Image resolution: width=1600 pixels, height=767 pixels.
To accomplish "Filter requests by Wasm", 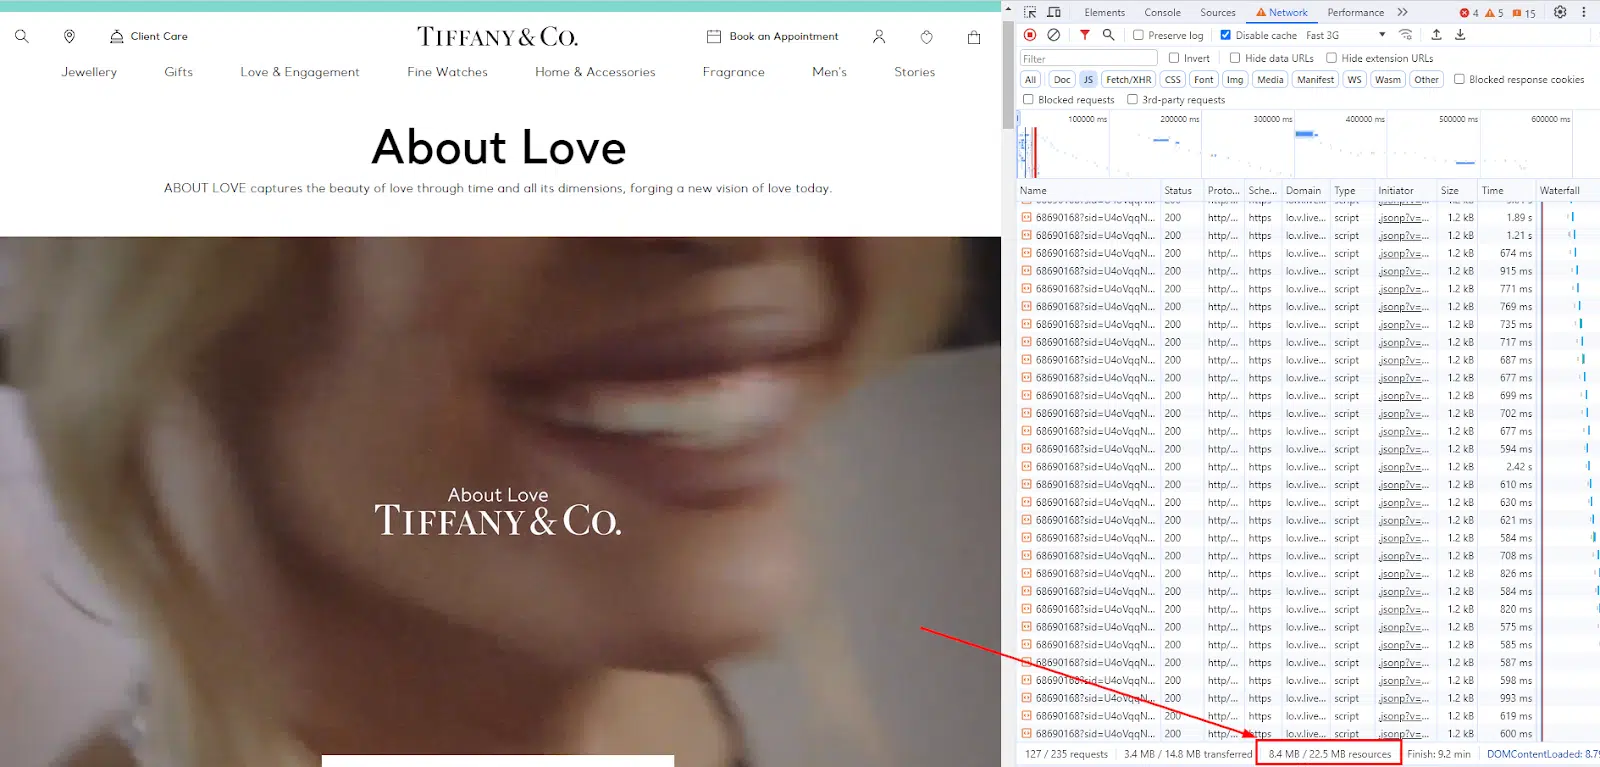I will click(1388, 79).
